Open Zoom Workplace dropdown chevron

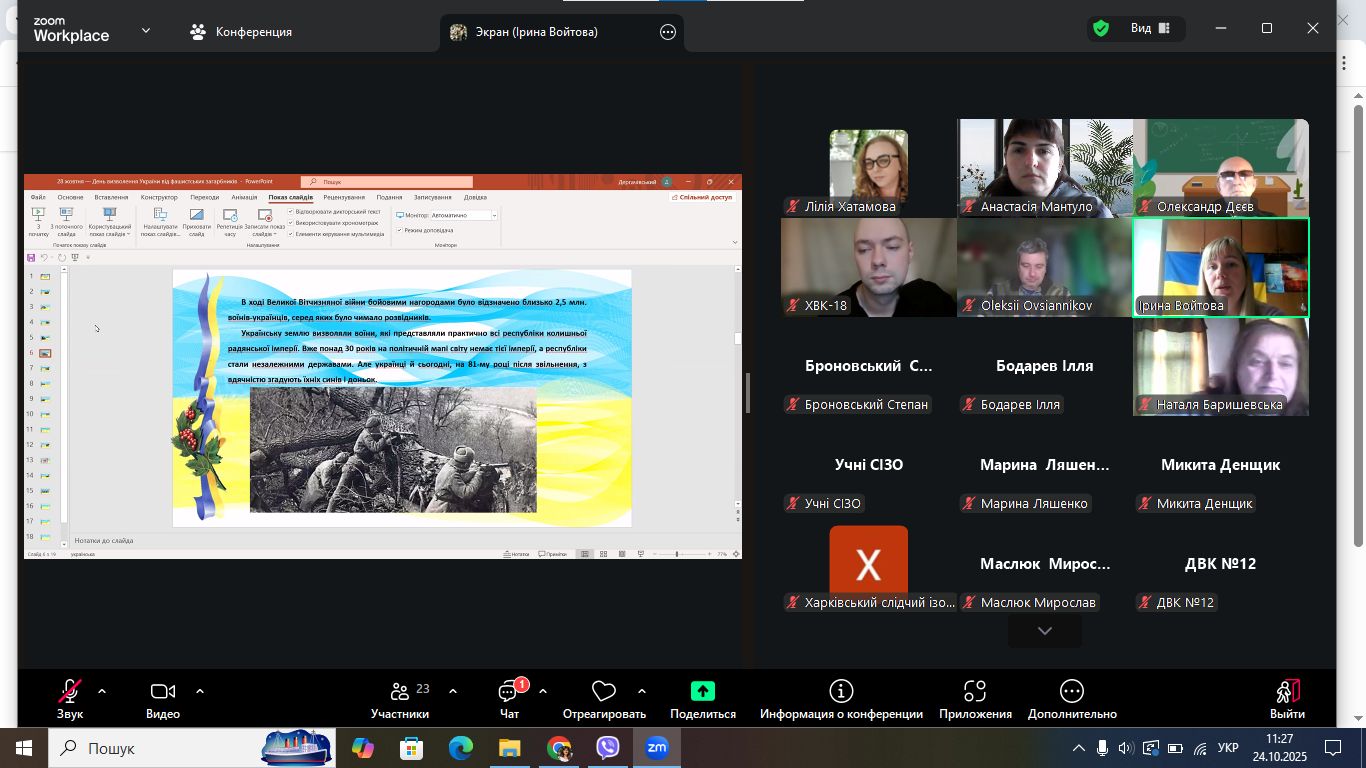(x=146, y=30)
